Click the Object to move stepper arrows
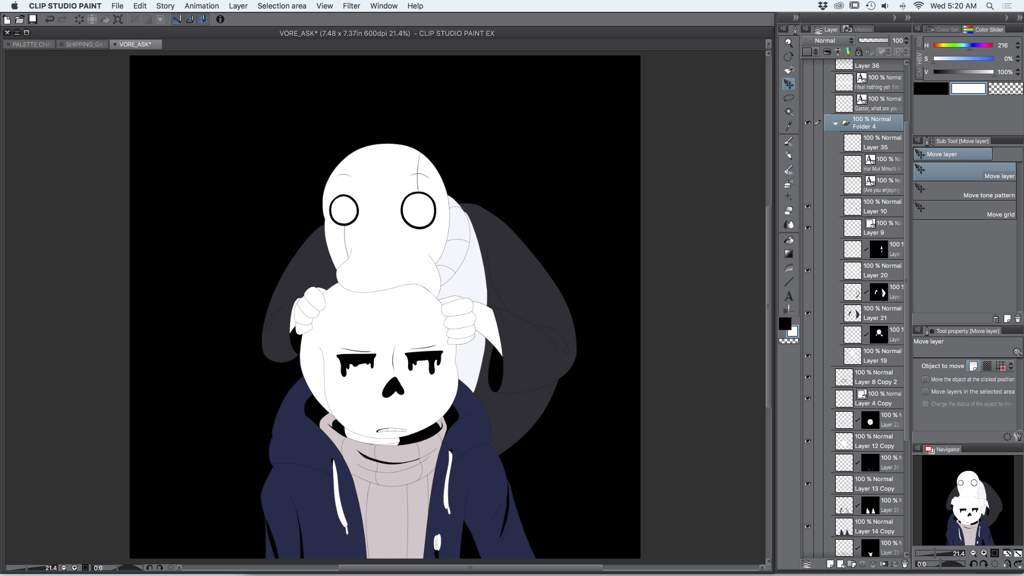Image resolution: width=1024 pixels, height=576 pixels. coord(1012,366)
